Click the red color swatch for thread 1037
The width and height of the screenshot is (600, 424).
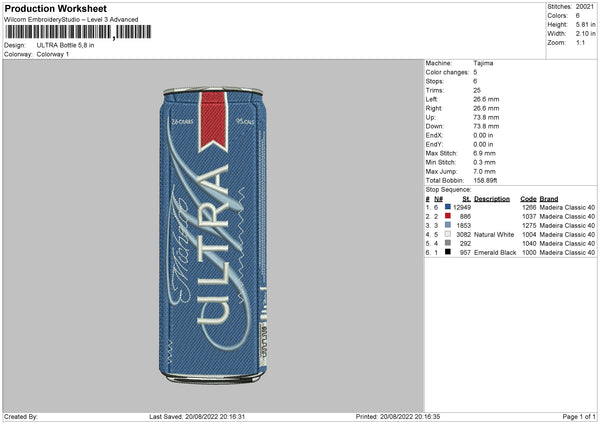tap(448, 216)
